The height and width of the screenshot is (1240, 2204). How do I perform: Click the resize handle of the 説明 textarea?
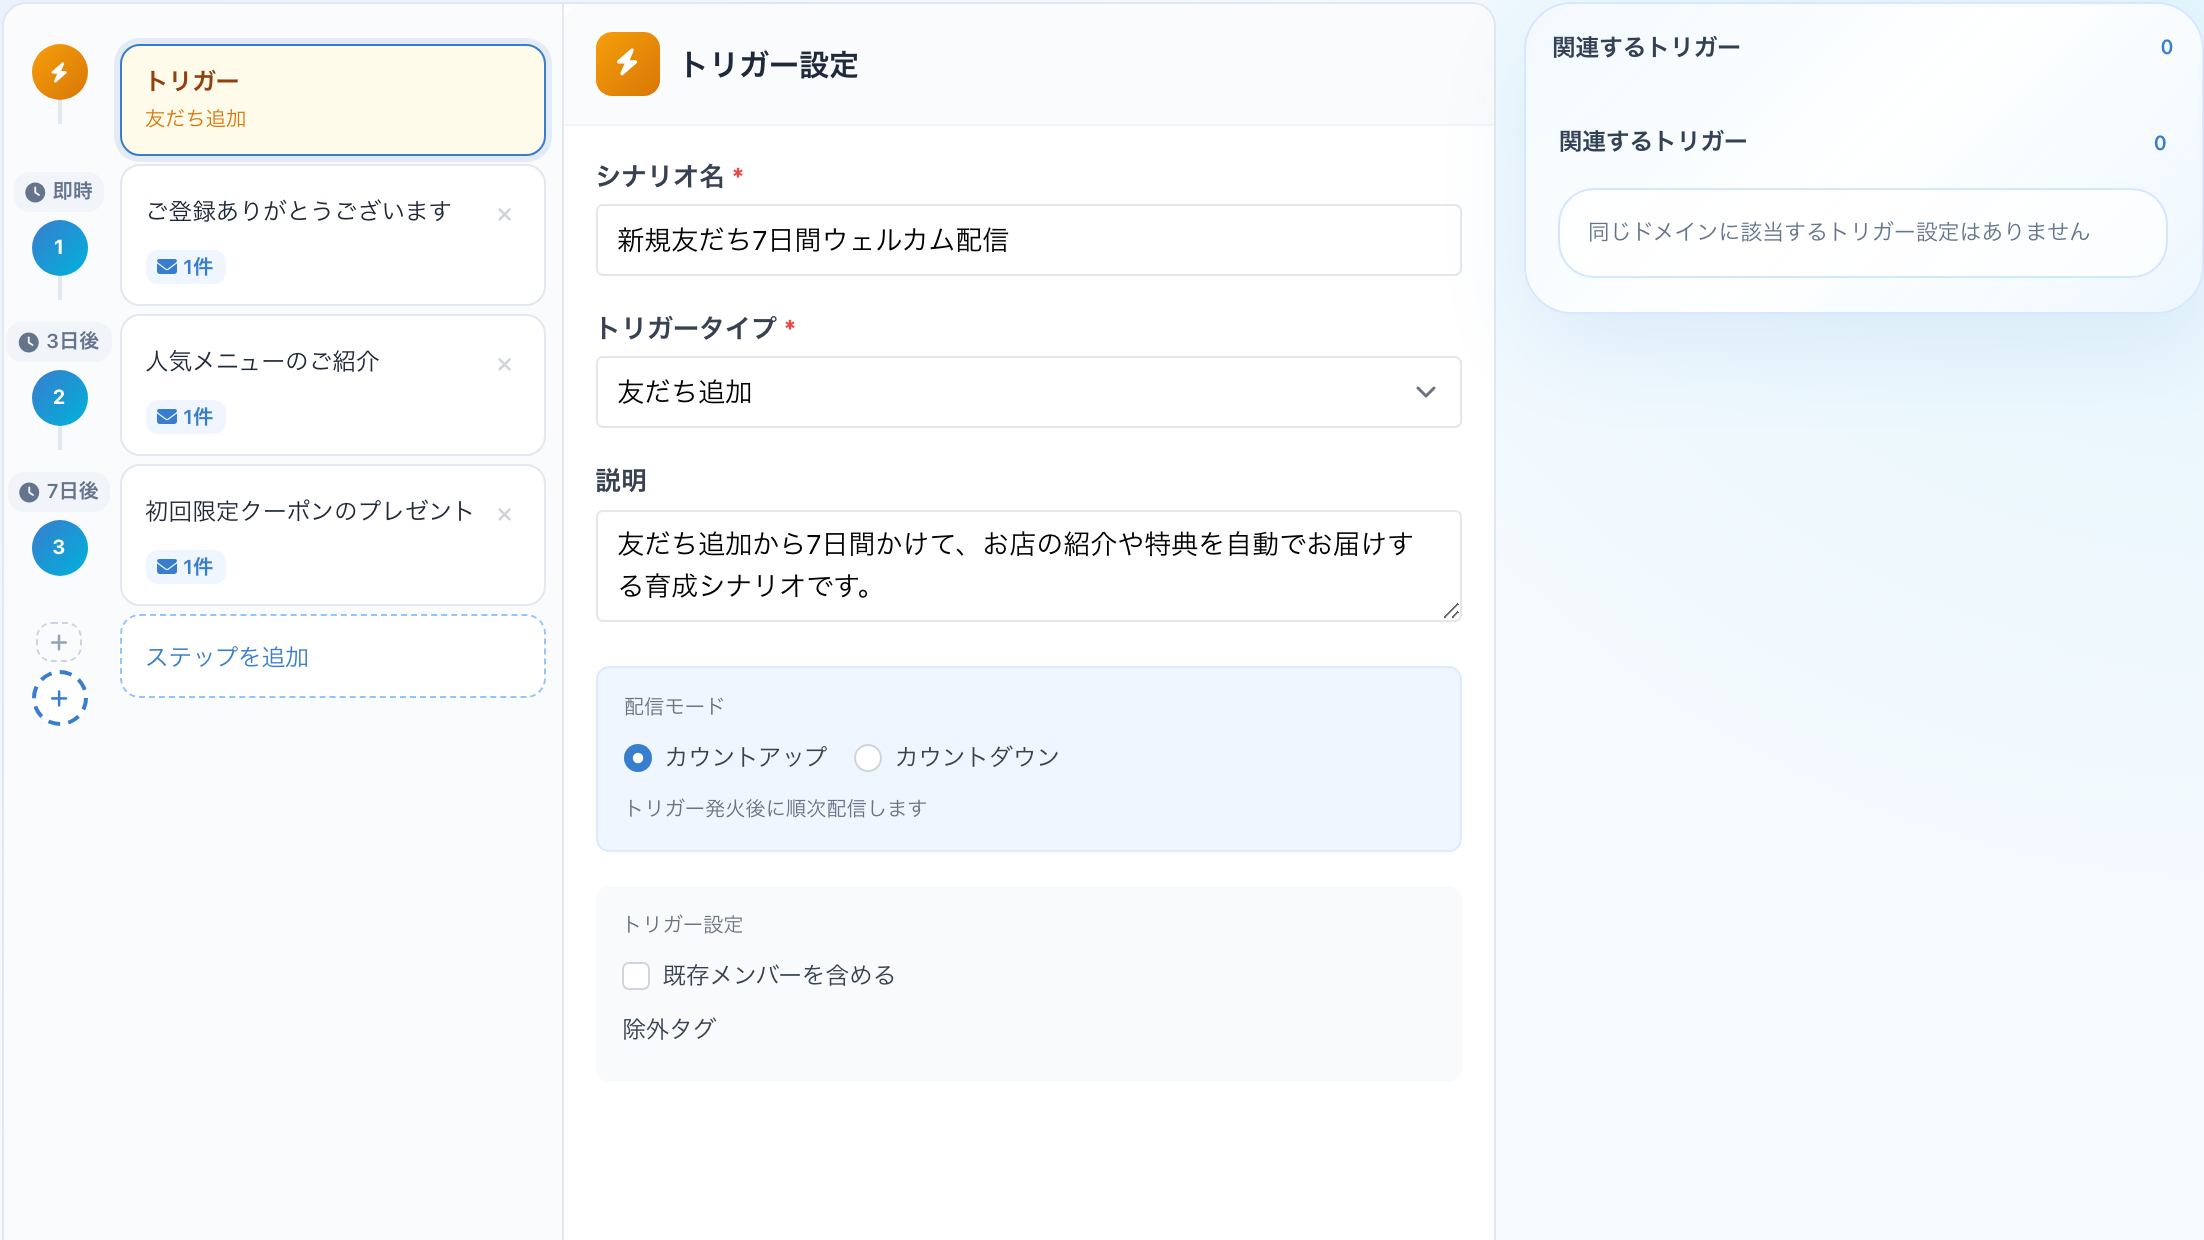pos(1451,611)
